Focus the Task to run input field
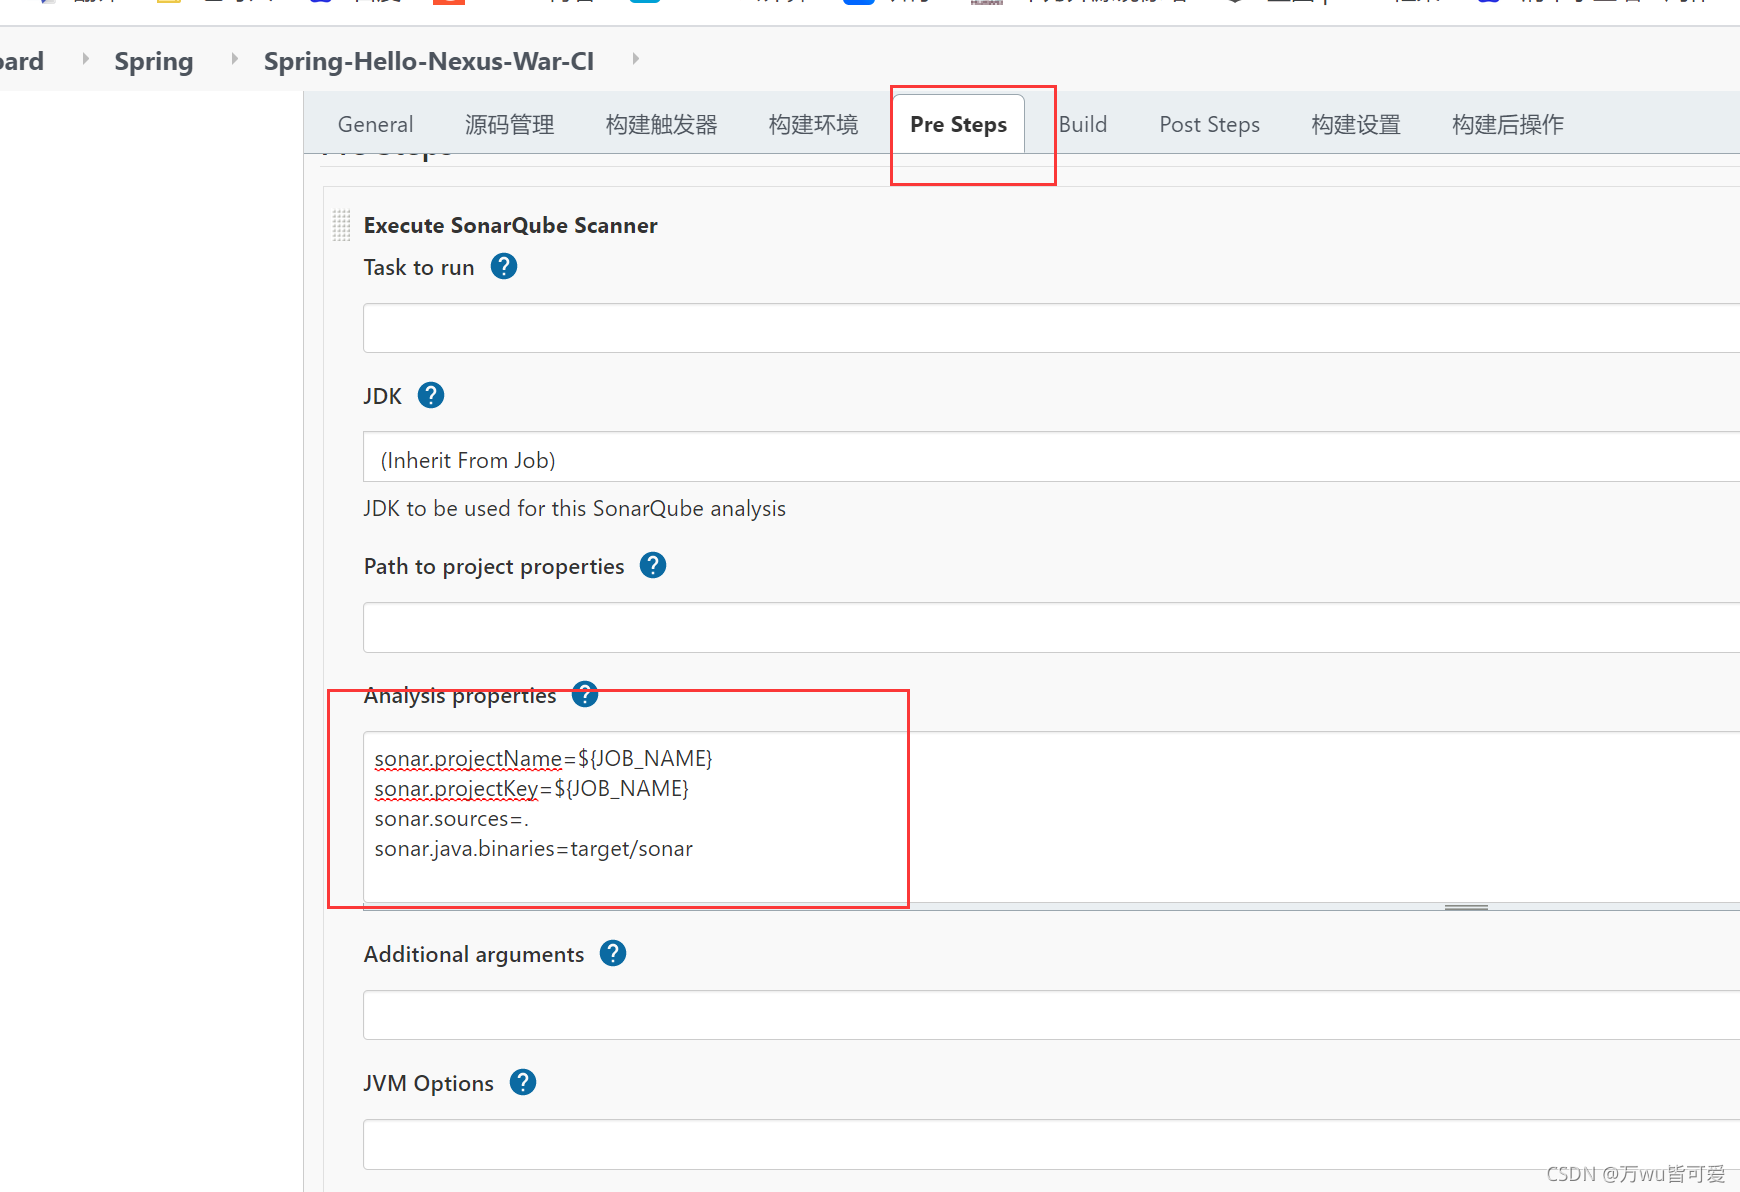This screenshot has height=1192, width=1740. point(1051,328)
